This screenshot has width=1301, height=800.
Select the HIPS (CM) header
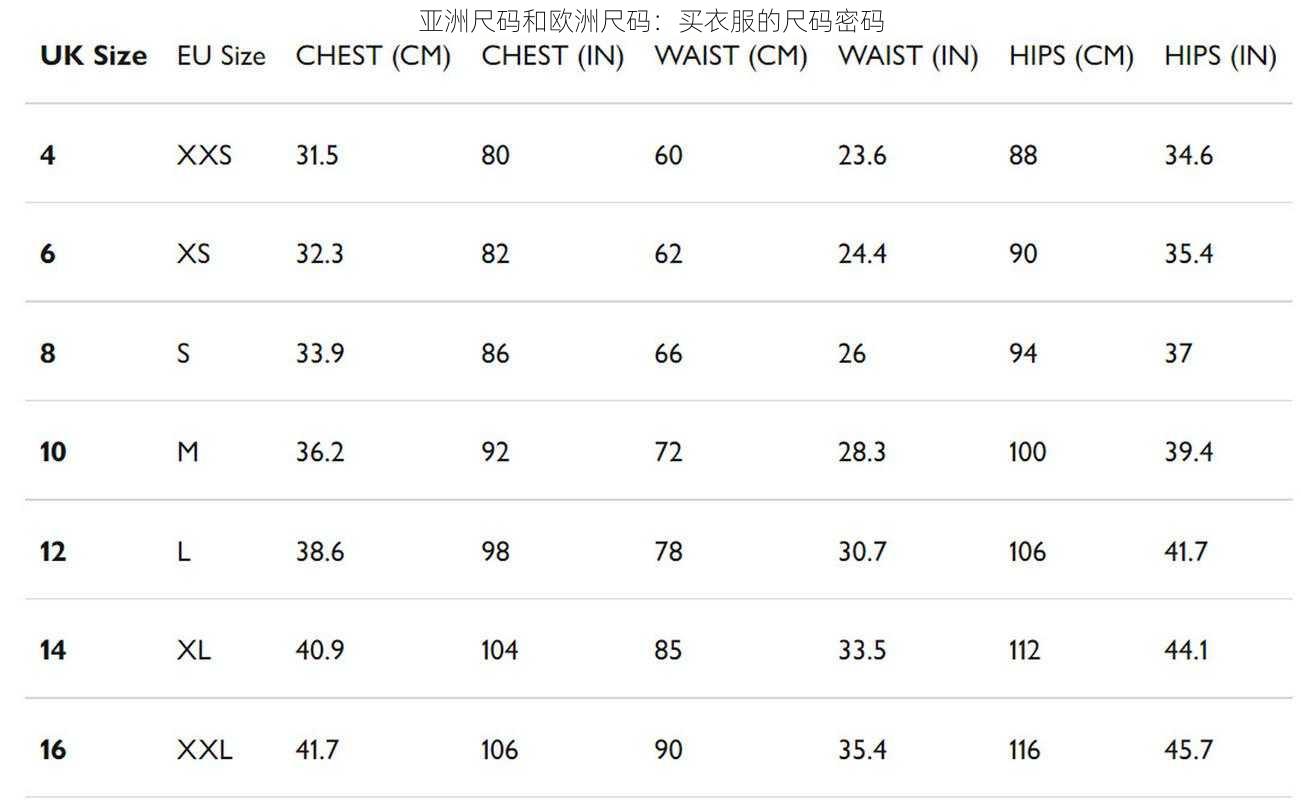(1071, 56)
